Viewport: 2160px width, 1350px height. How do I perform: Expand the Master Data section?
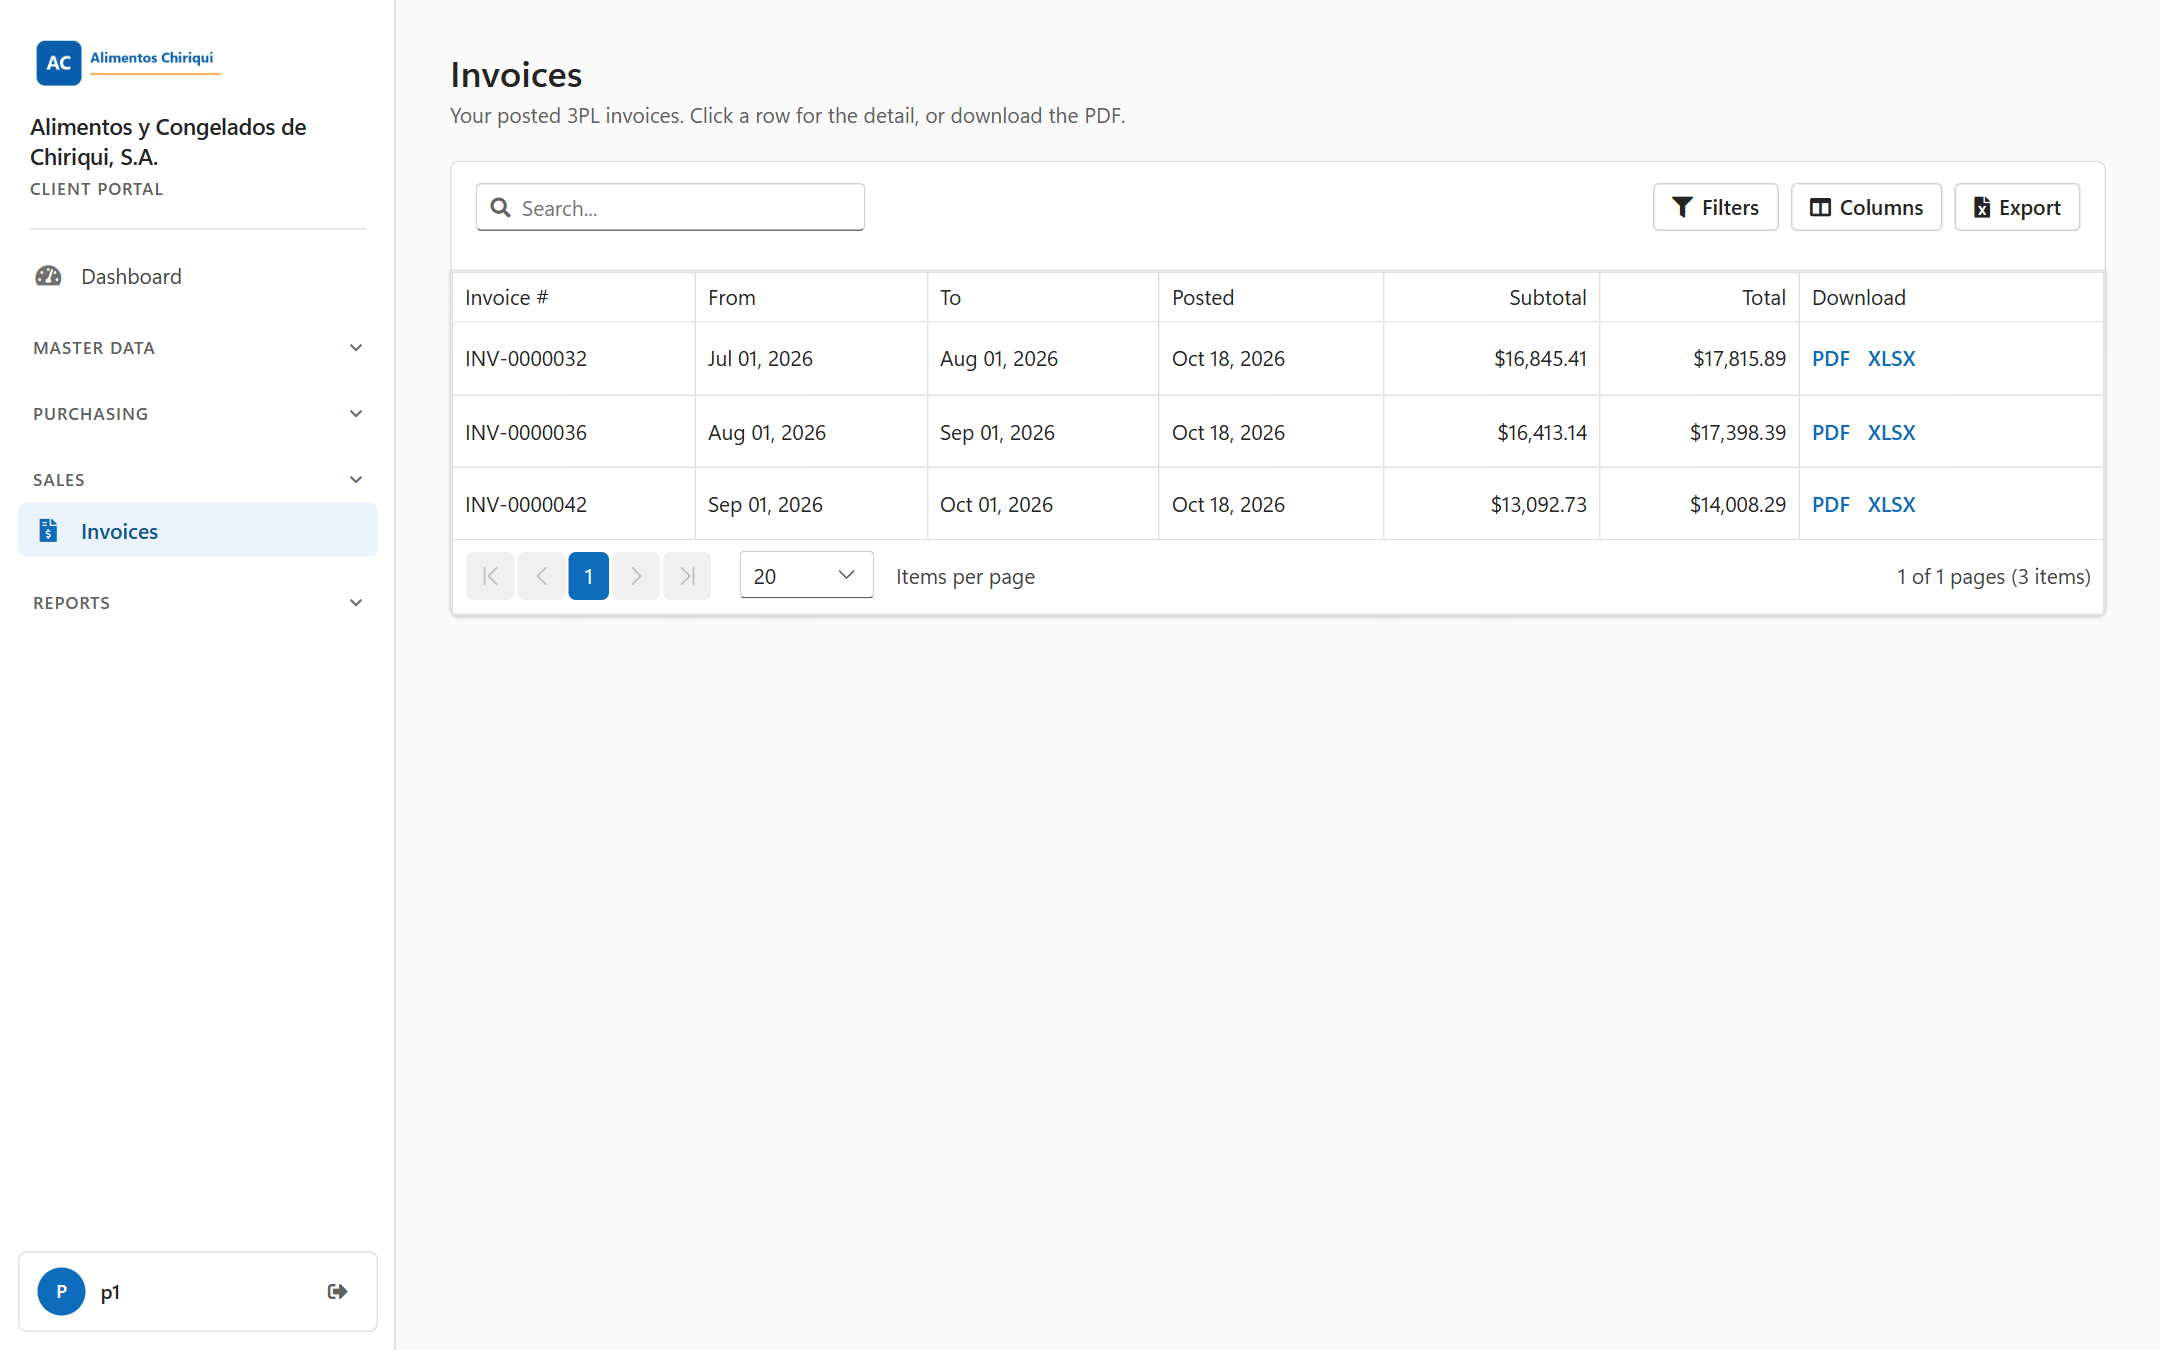[x=198, y=348]
